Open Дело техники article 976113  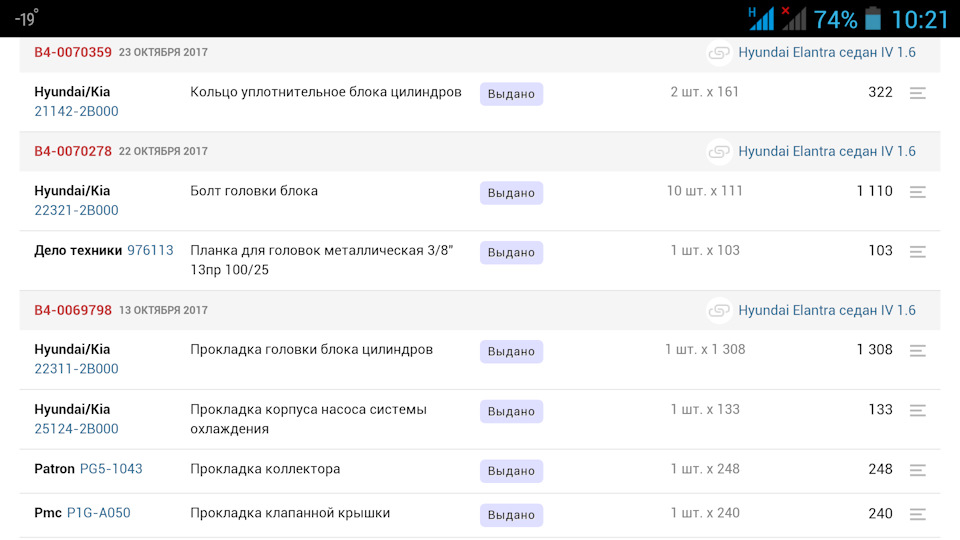tap(150, 251)
